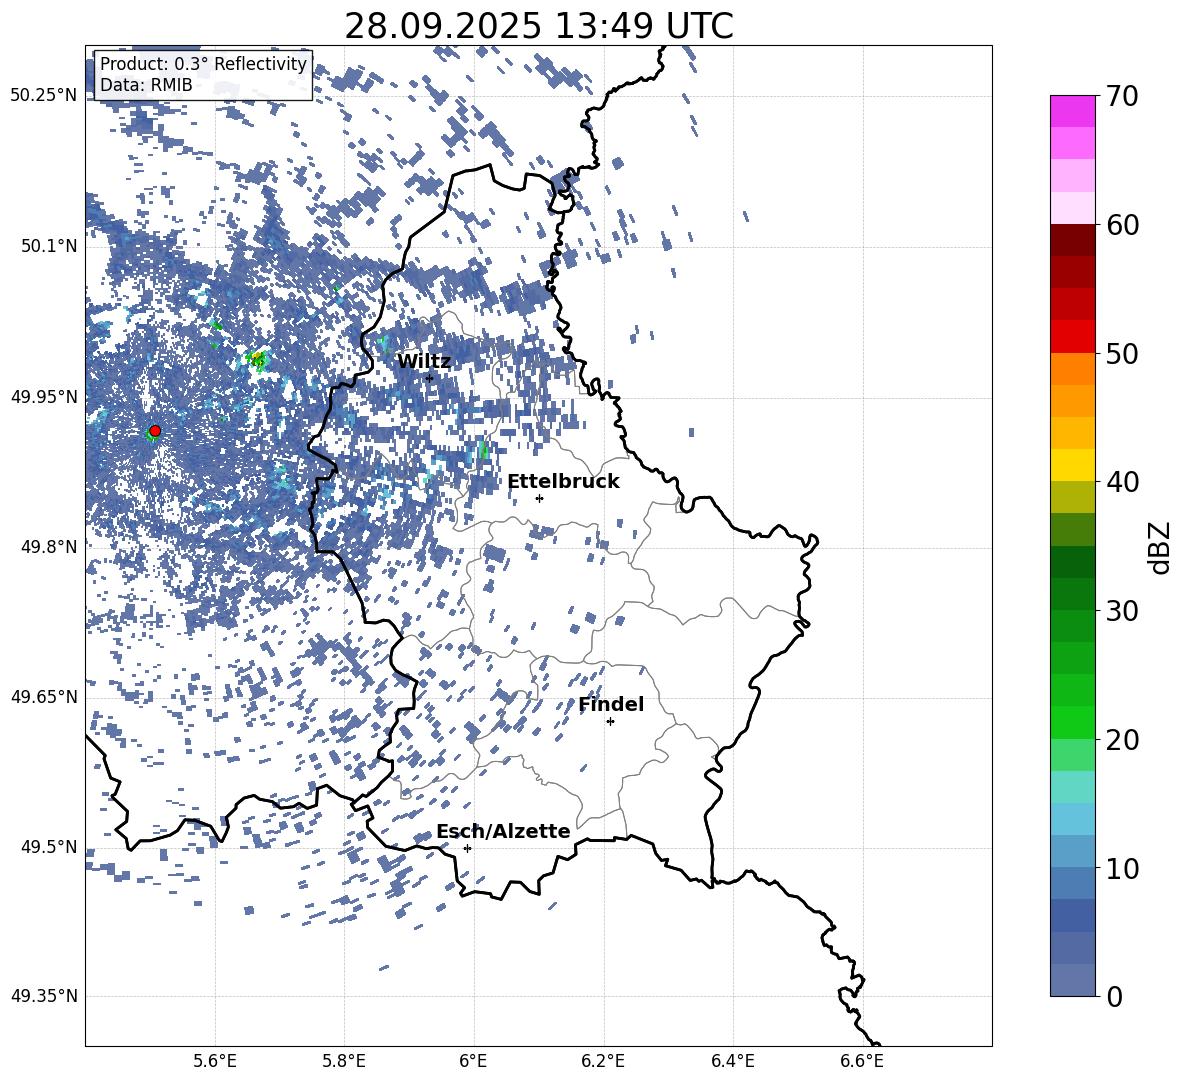Click the red radar site marker

(155, 431)
